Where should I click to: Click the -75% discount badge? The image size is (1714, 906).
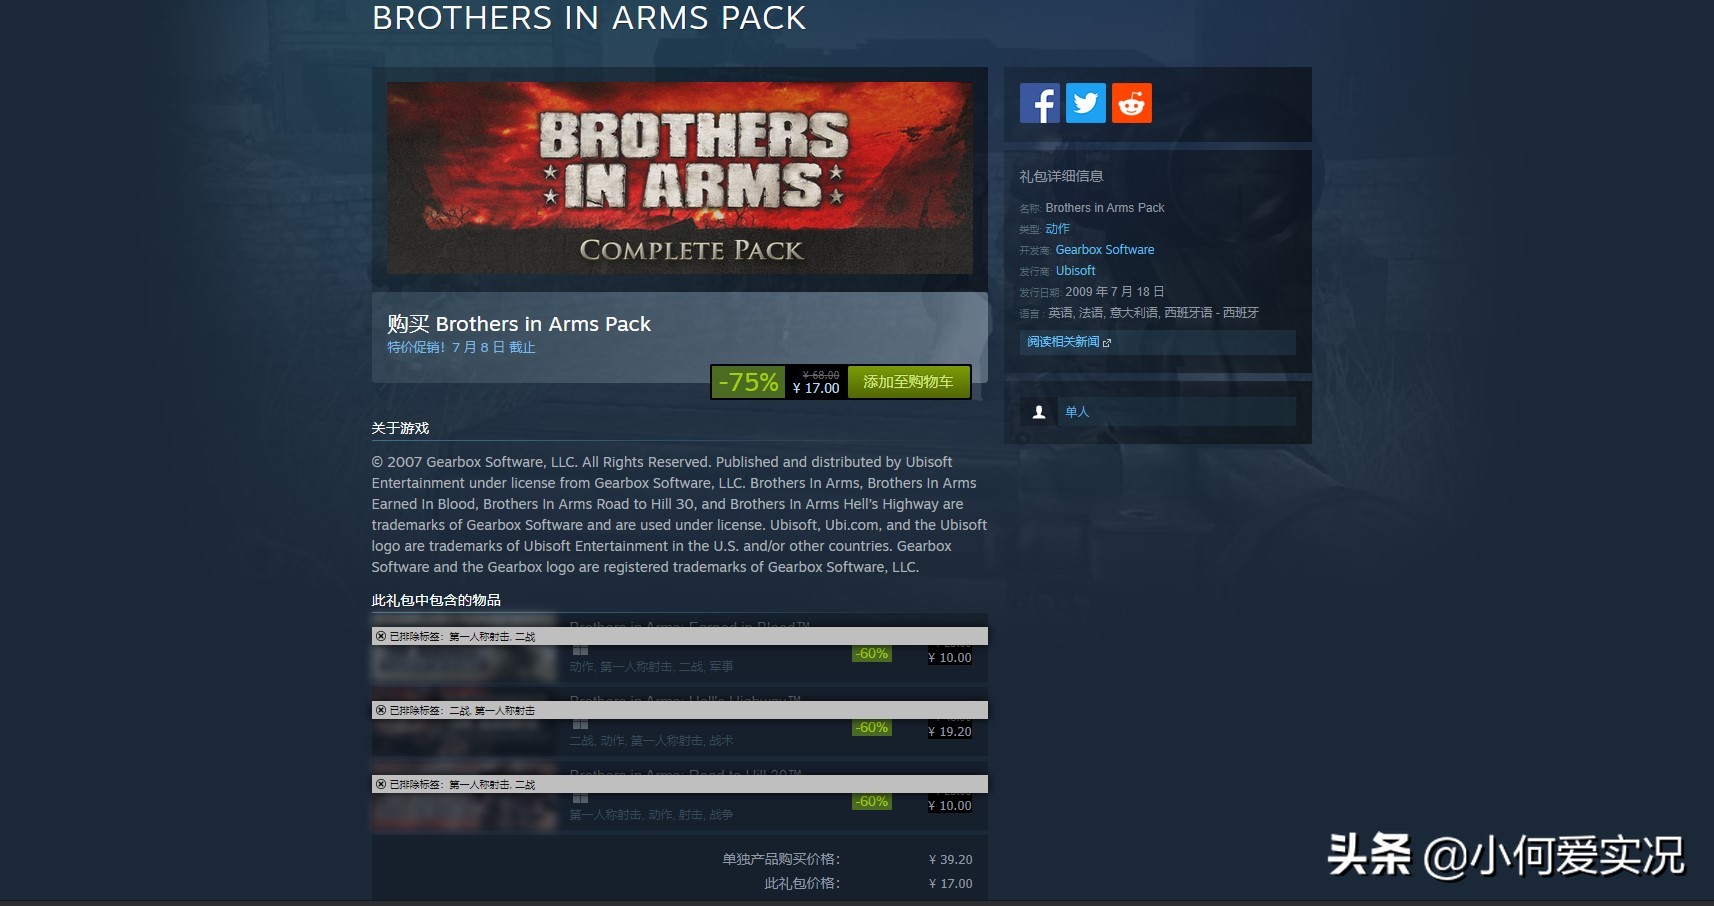coord(748,382)
